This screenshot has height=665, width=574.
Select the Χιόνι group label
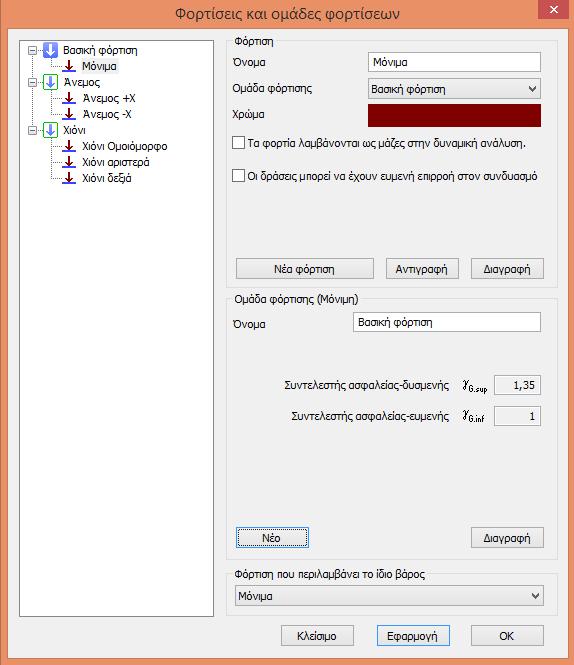[74, 130]
